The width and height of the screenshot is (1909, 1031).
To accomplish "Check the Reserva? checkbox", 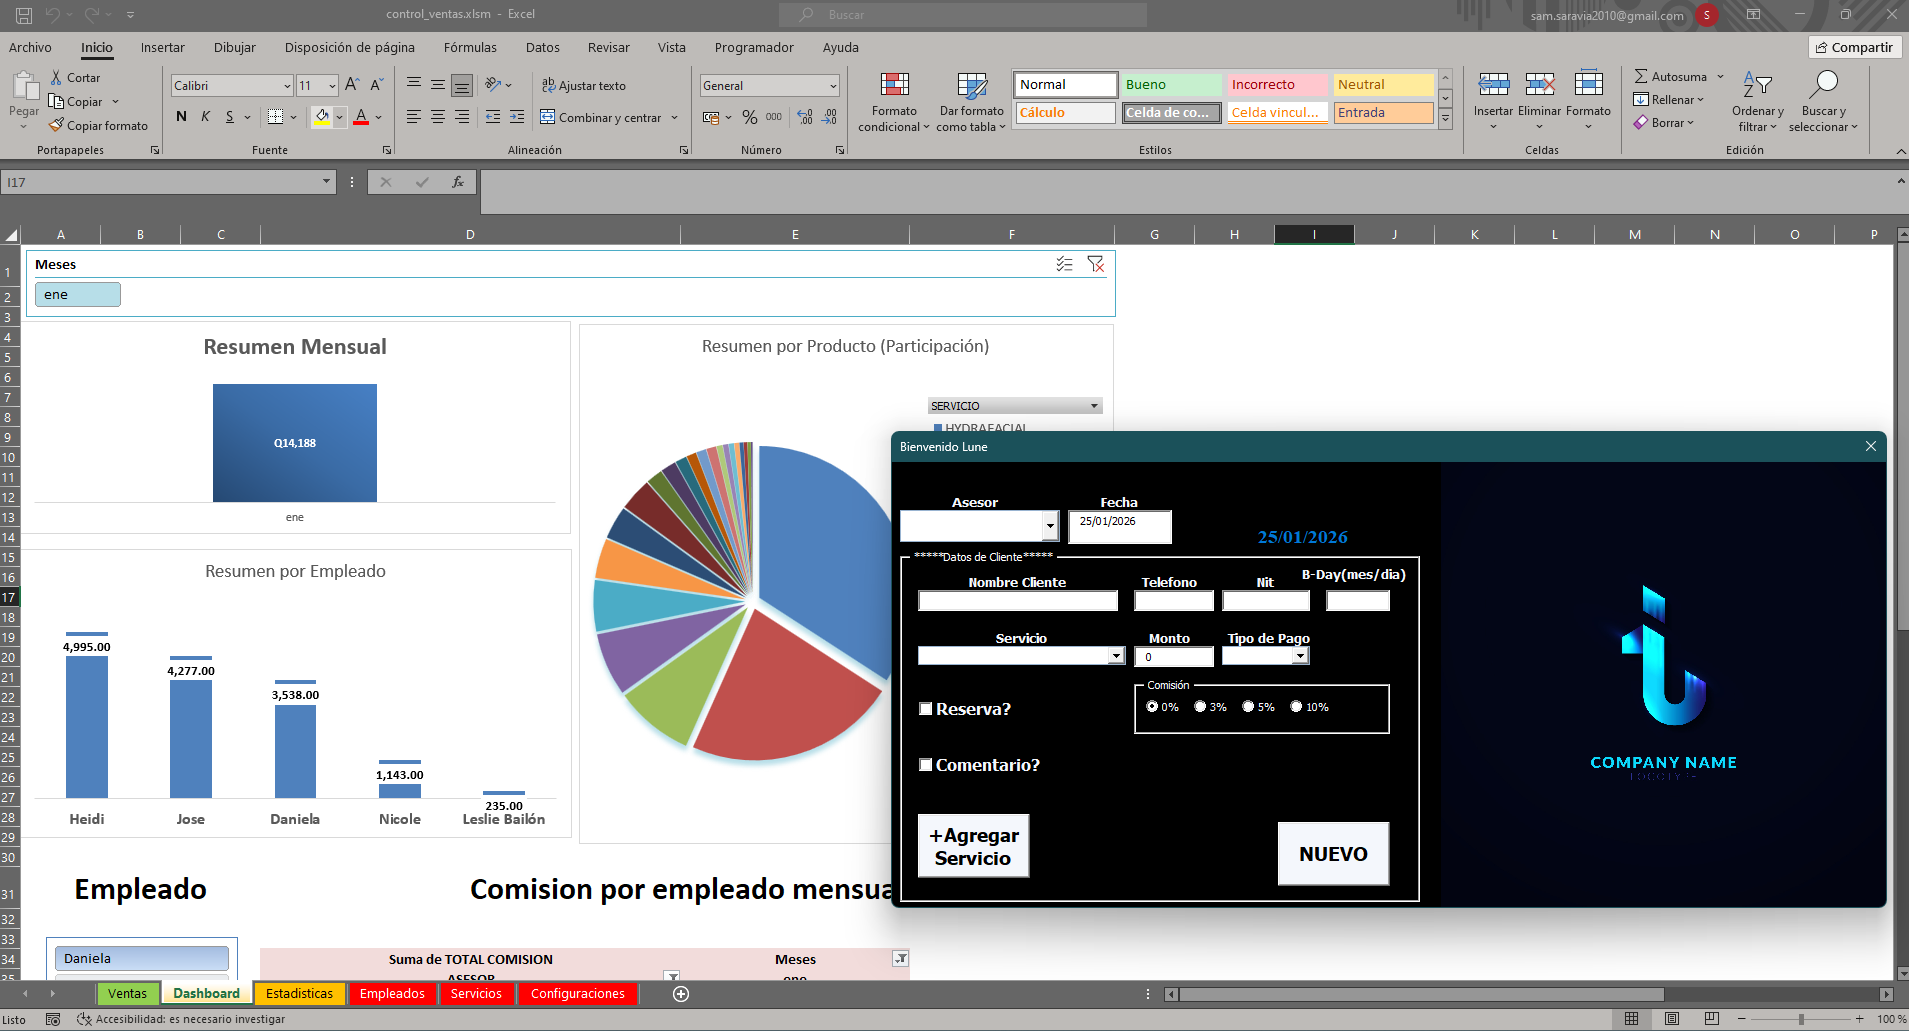I will pos(926,709).
